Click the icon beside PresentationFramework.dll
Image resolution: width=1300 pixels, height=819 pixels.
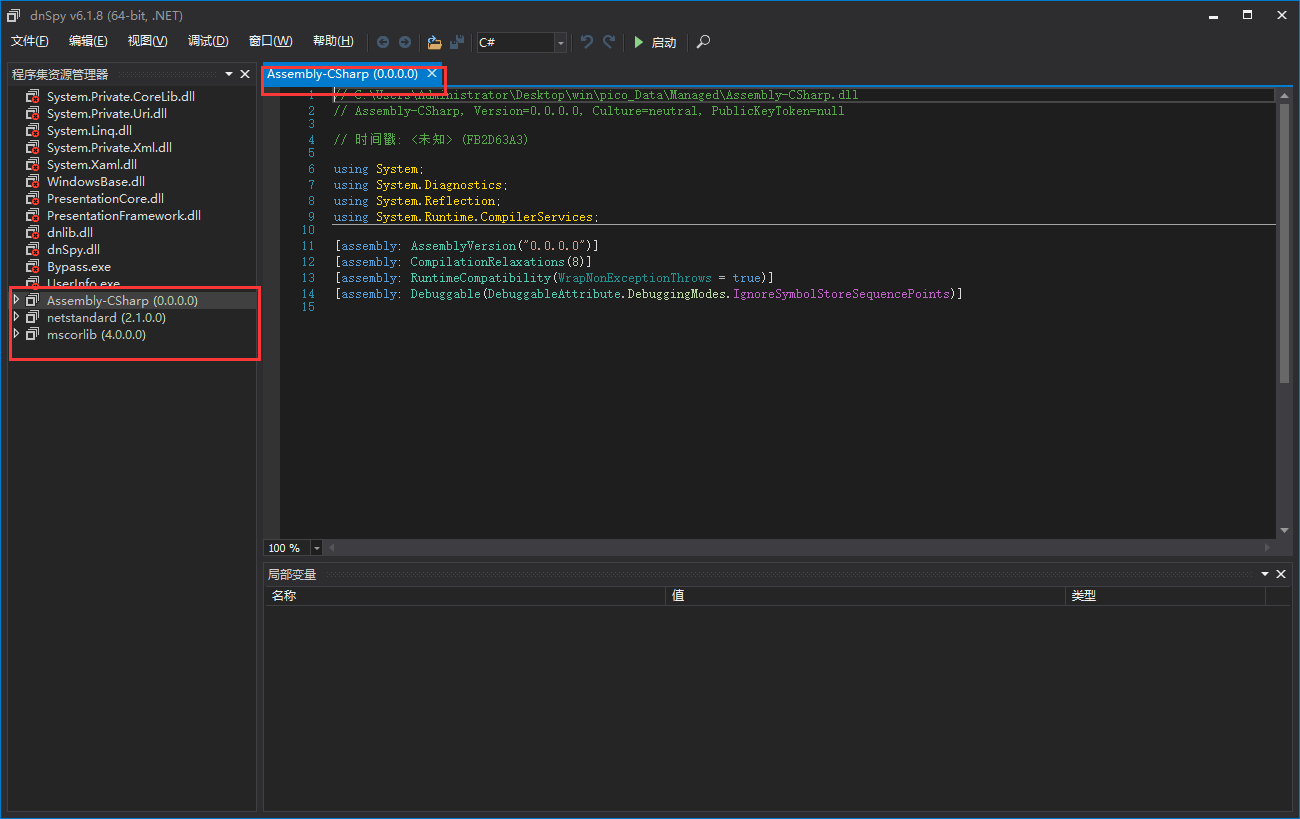32,216
